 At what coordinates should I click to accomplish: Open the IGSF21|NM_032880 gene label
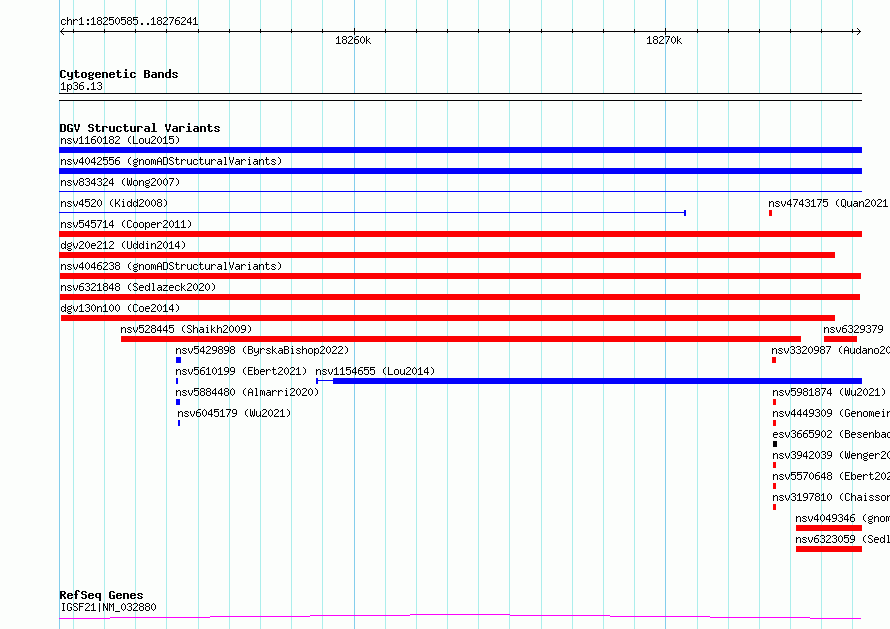(108, 607)
